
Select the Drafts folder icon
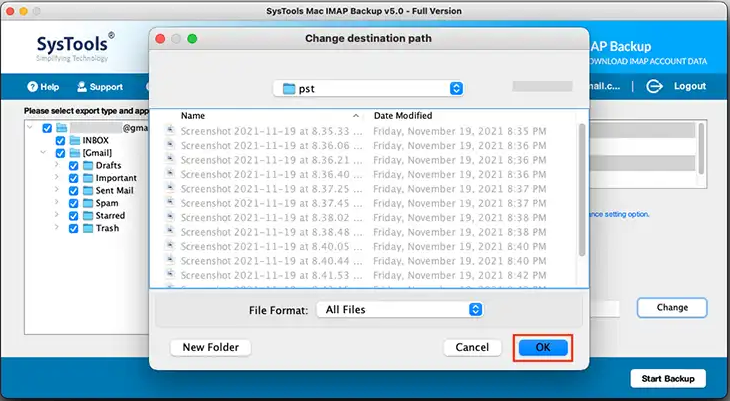pyautogui.click(x=88, y=165)
